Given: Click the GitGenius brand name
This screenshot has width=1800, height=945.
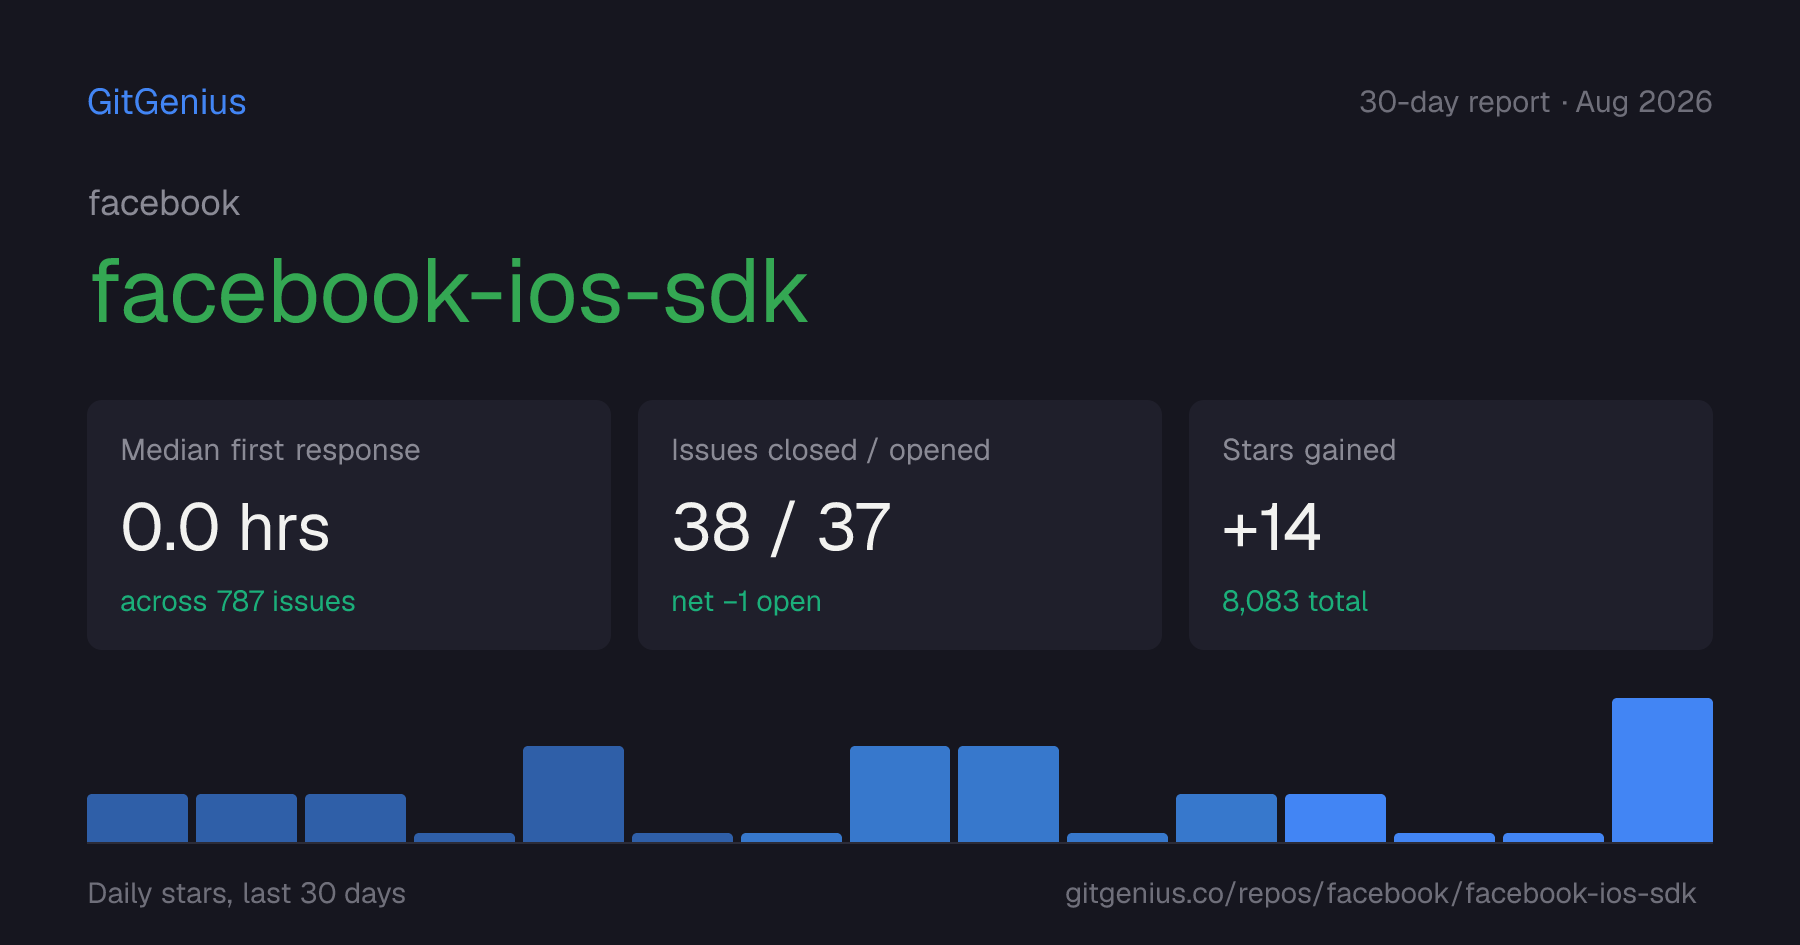Looking at the screenshot, I should pyautogui.click(x=167, y=102).
